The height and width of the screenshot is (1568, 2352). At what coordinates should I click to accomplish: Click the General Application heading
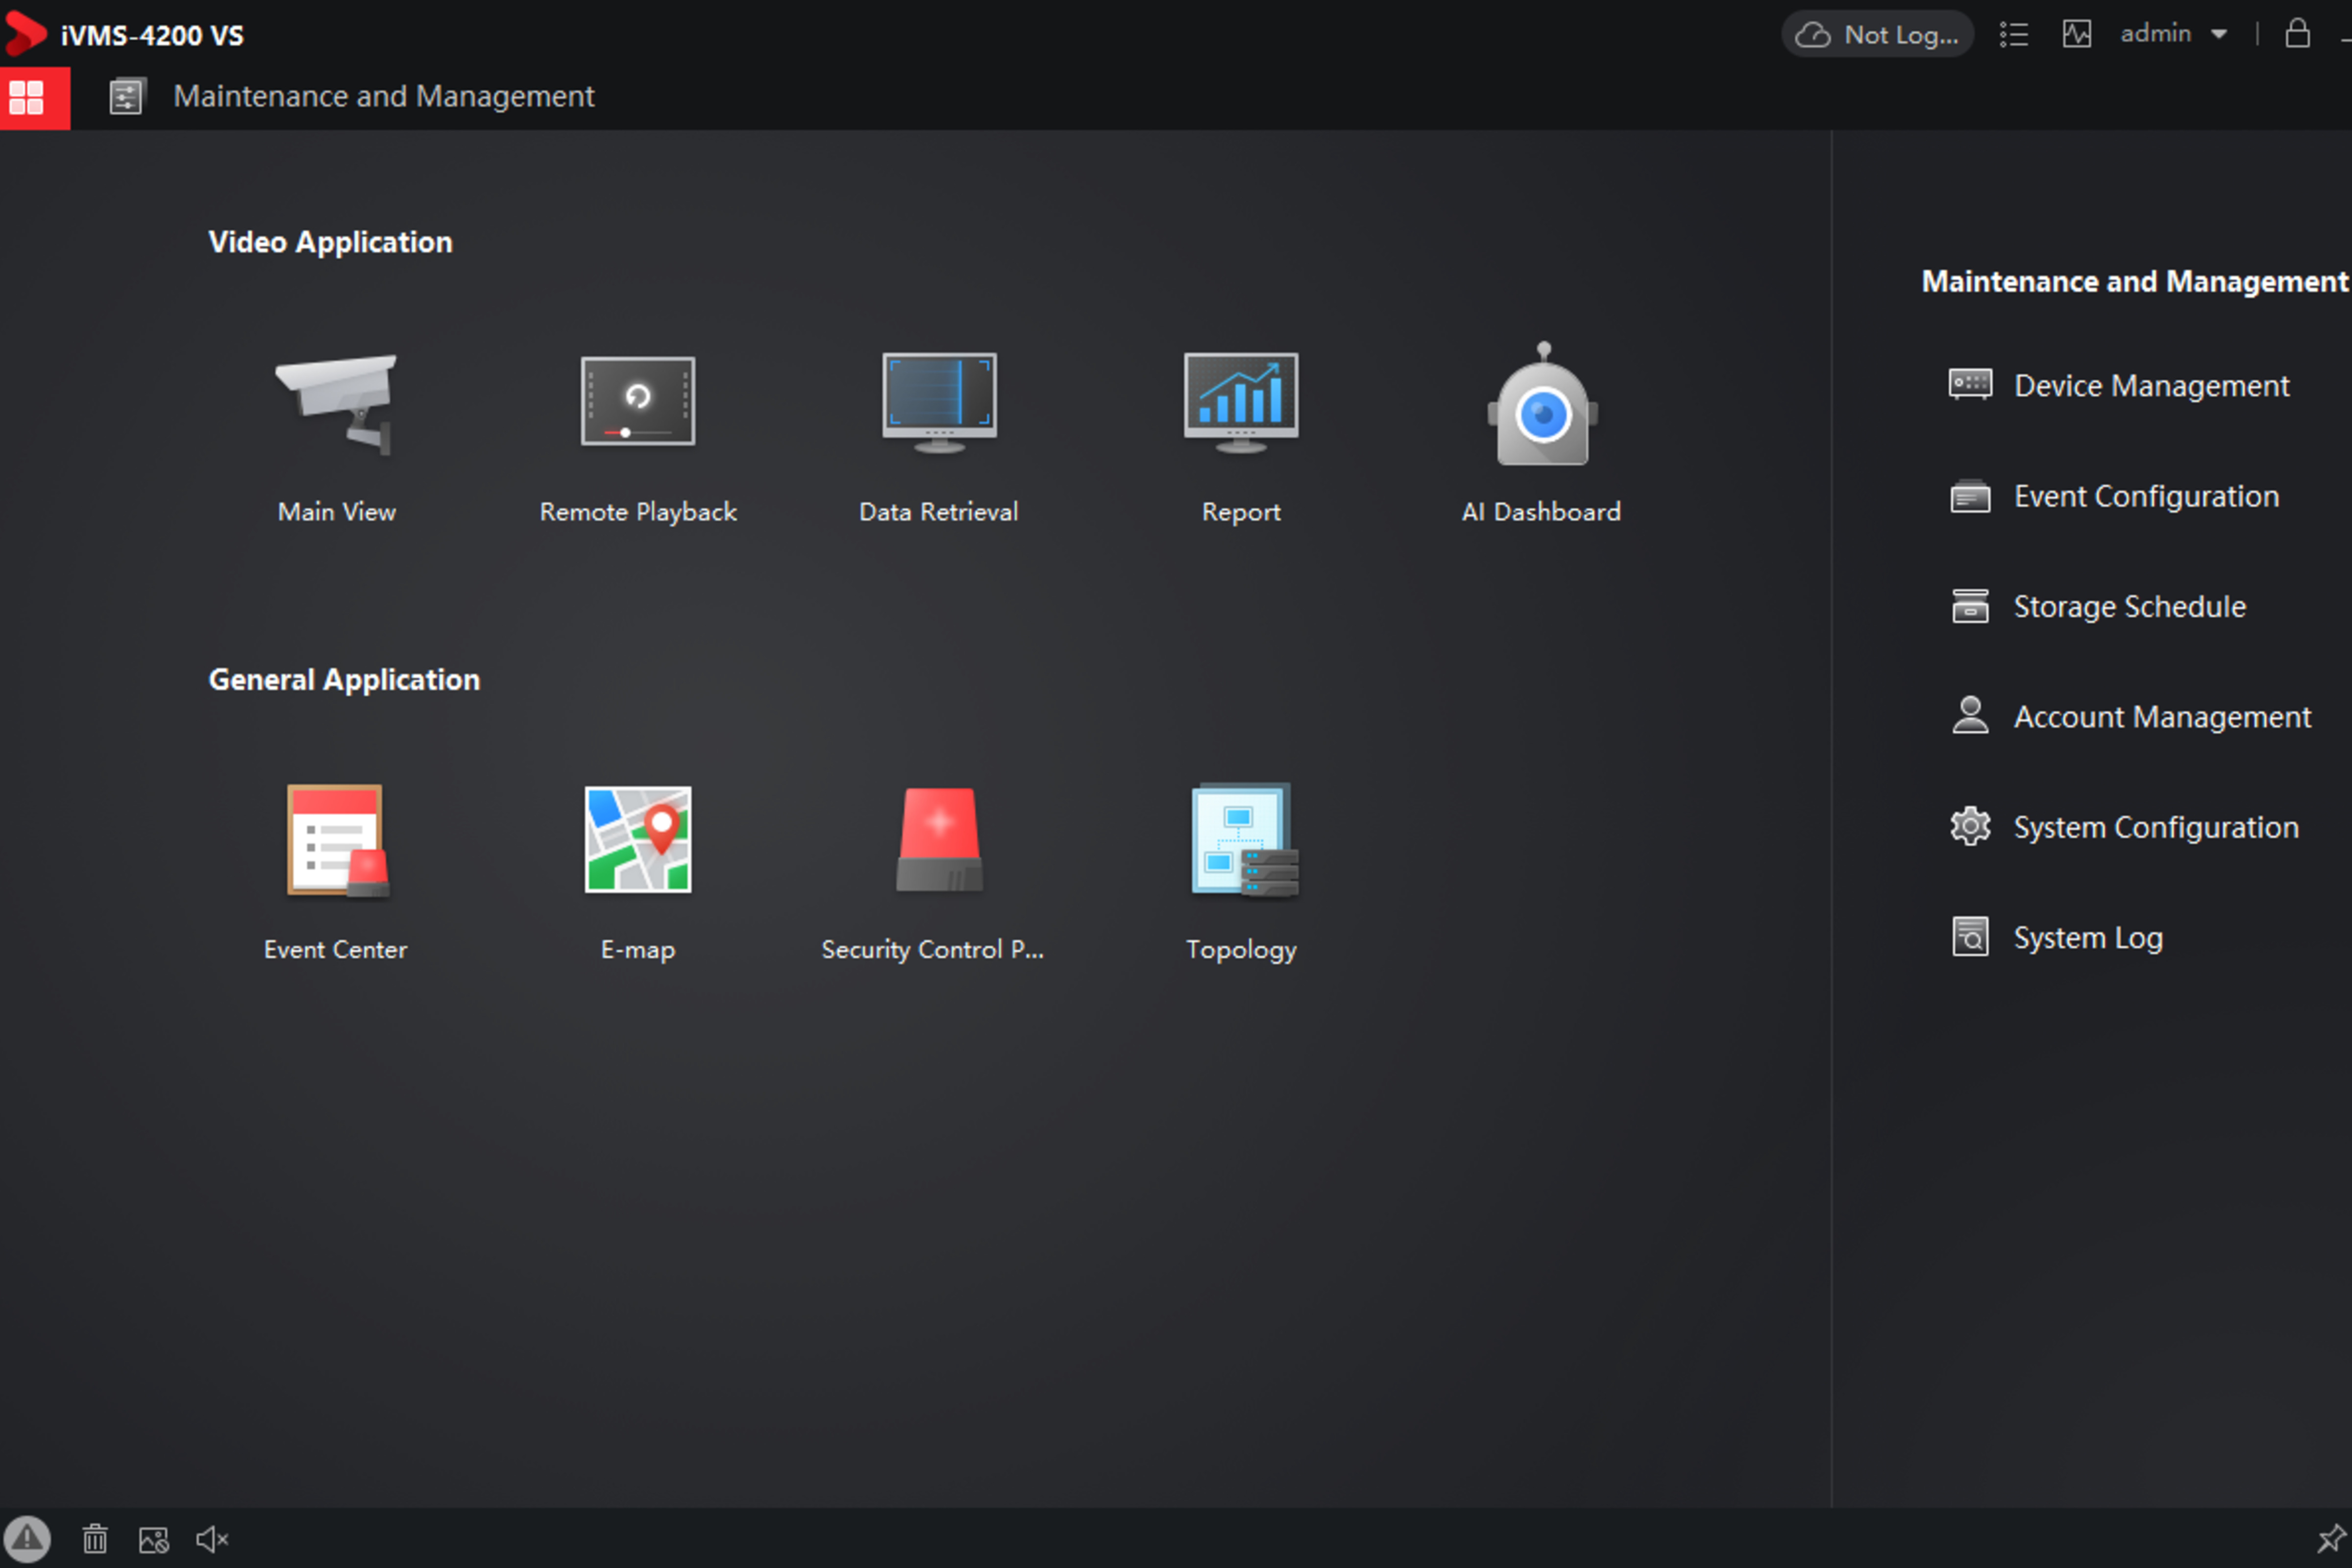click(344, 680)
